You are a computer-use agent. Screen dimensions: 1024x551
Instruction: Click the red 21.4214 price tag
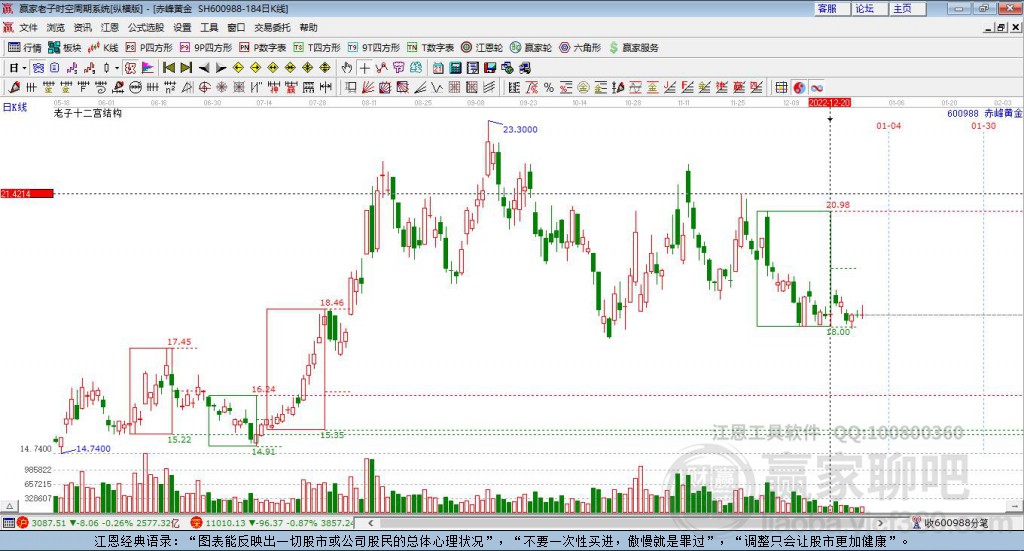tap(27, 193)
